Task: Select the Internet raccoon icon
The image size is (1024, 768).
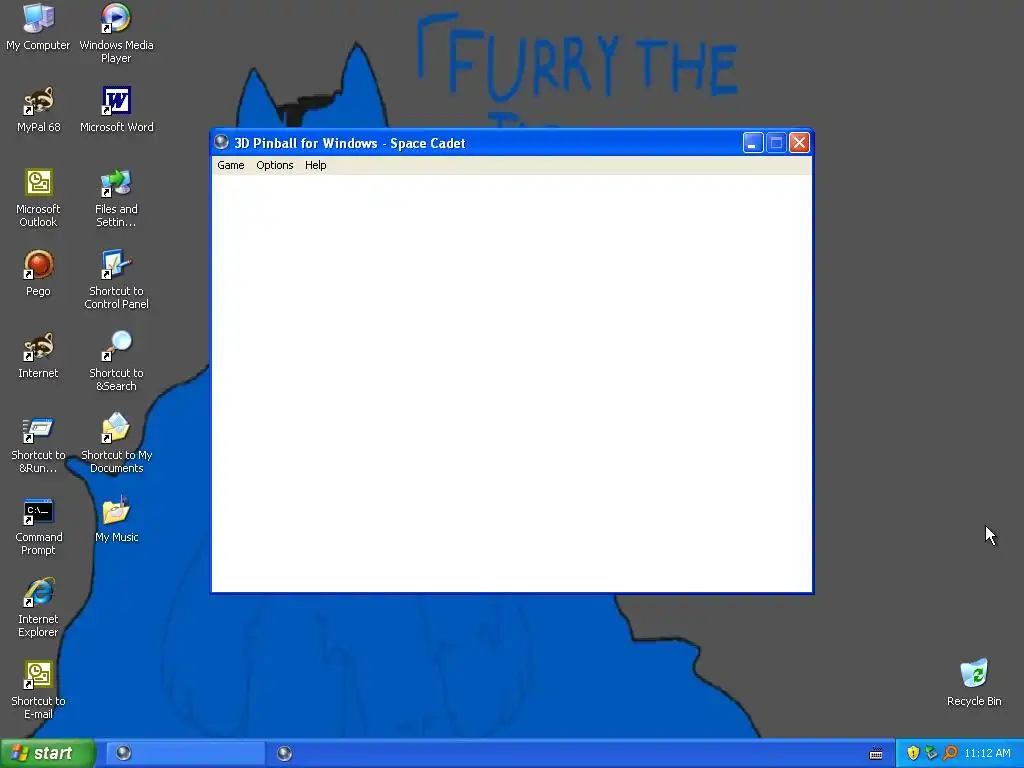Action: pyautogui.click(x=38, y=356)
